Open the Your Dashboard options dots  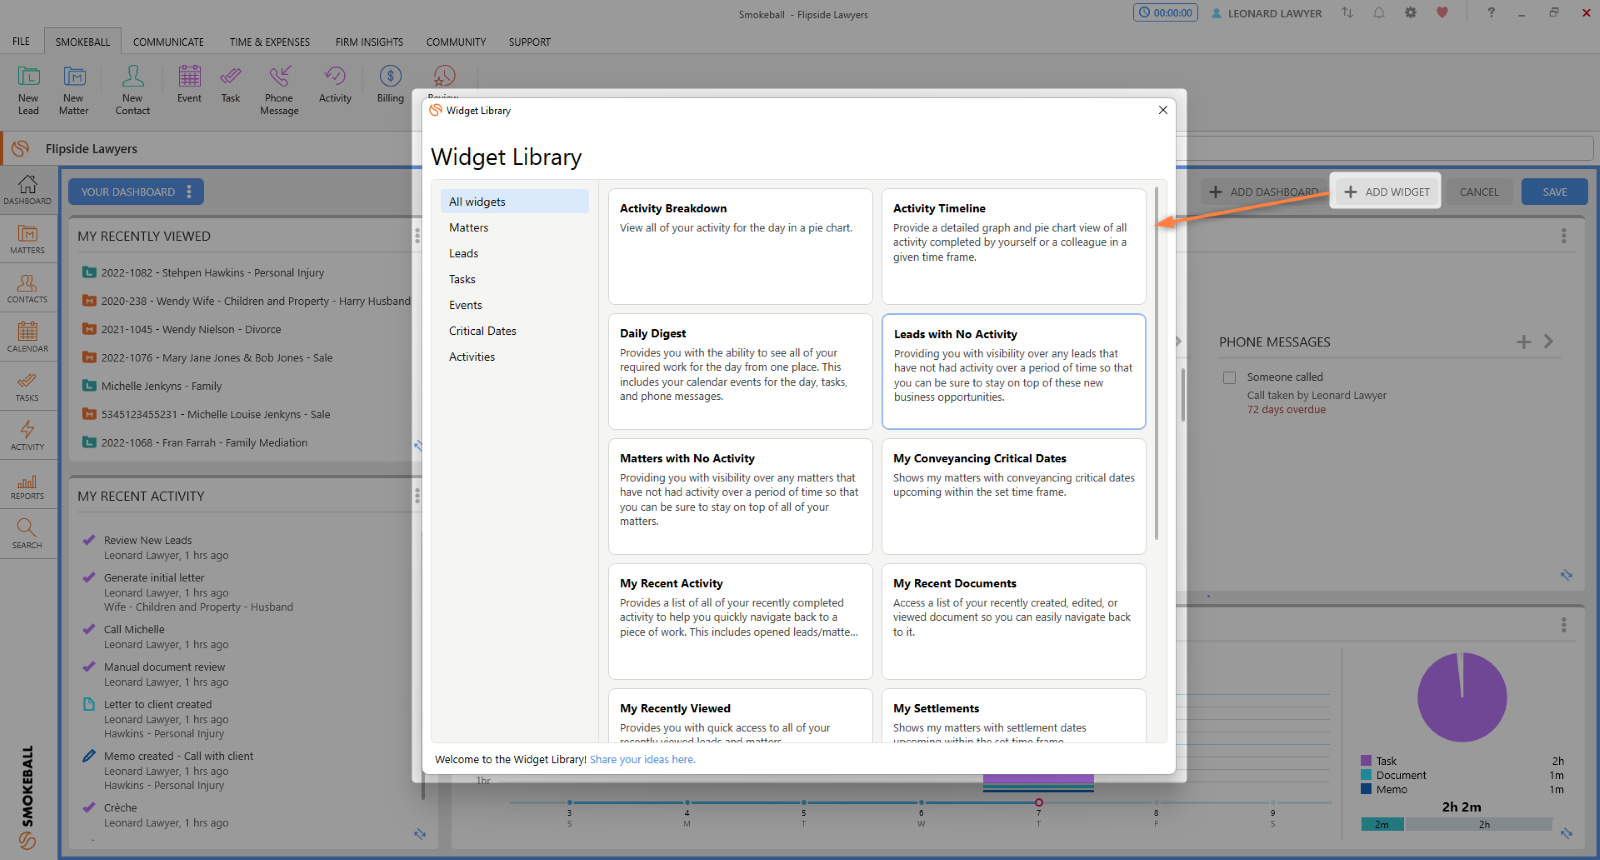coord(188,192)
